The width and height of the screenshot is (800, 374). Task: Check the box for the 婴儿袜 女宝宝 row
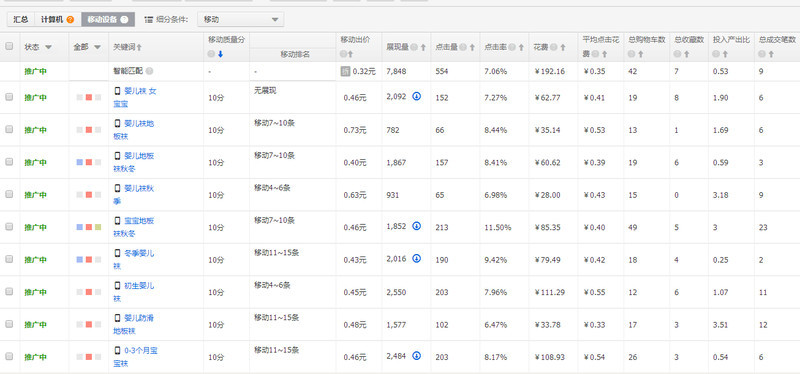9,96
